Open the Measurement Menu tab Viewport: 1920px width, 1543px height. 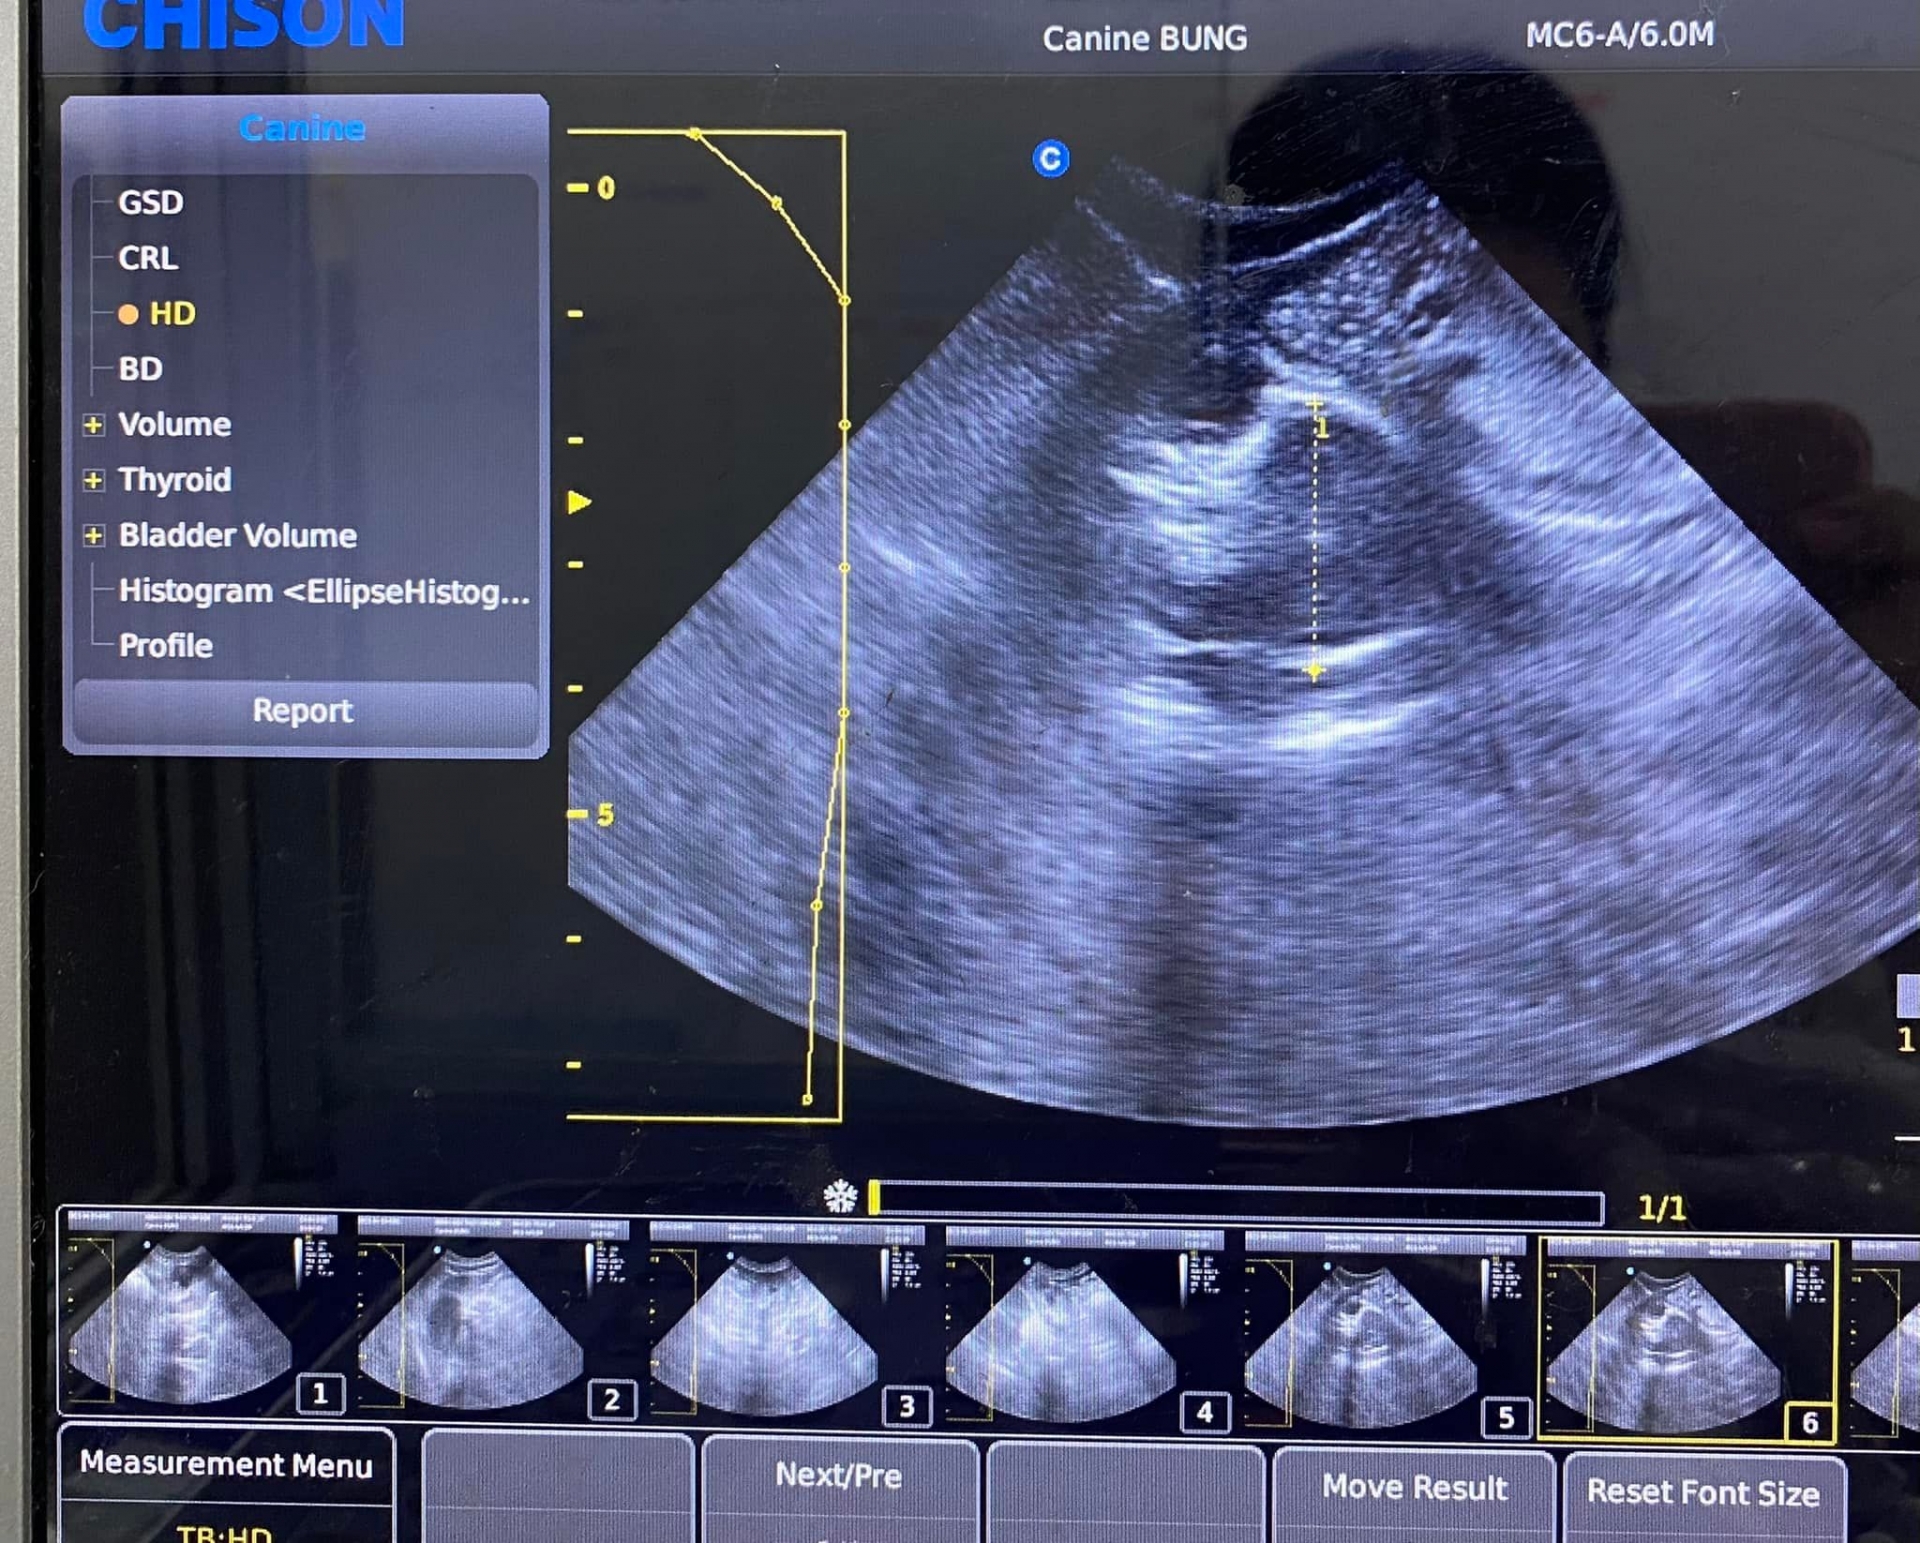[x=226, y=1464]
